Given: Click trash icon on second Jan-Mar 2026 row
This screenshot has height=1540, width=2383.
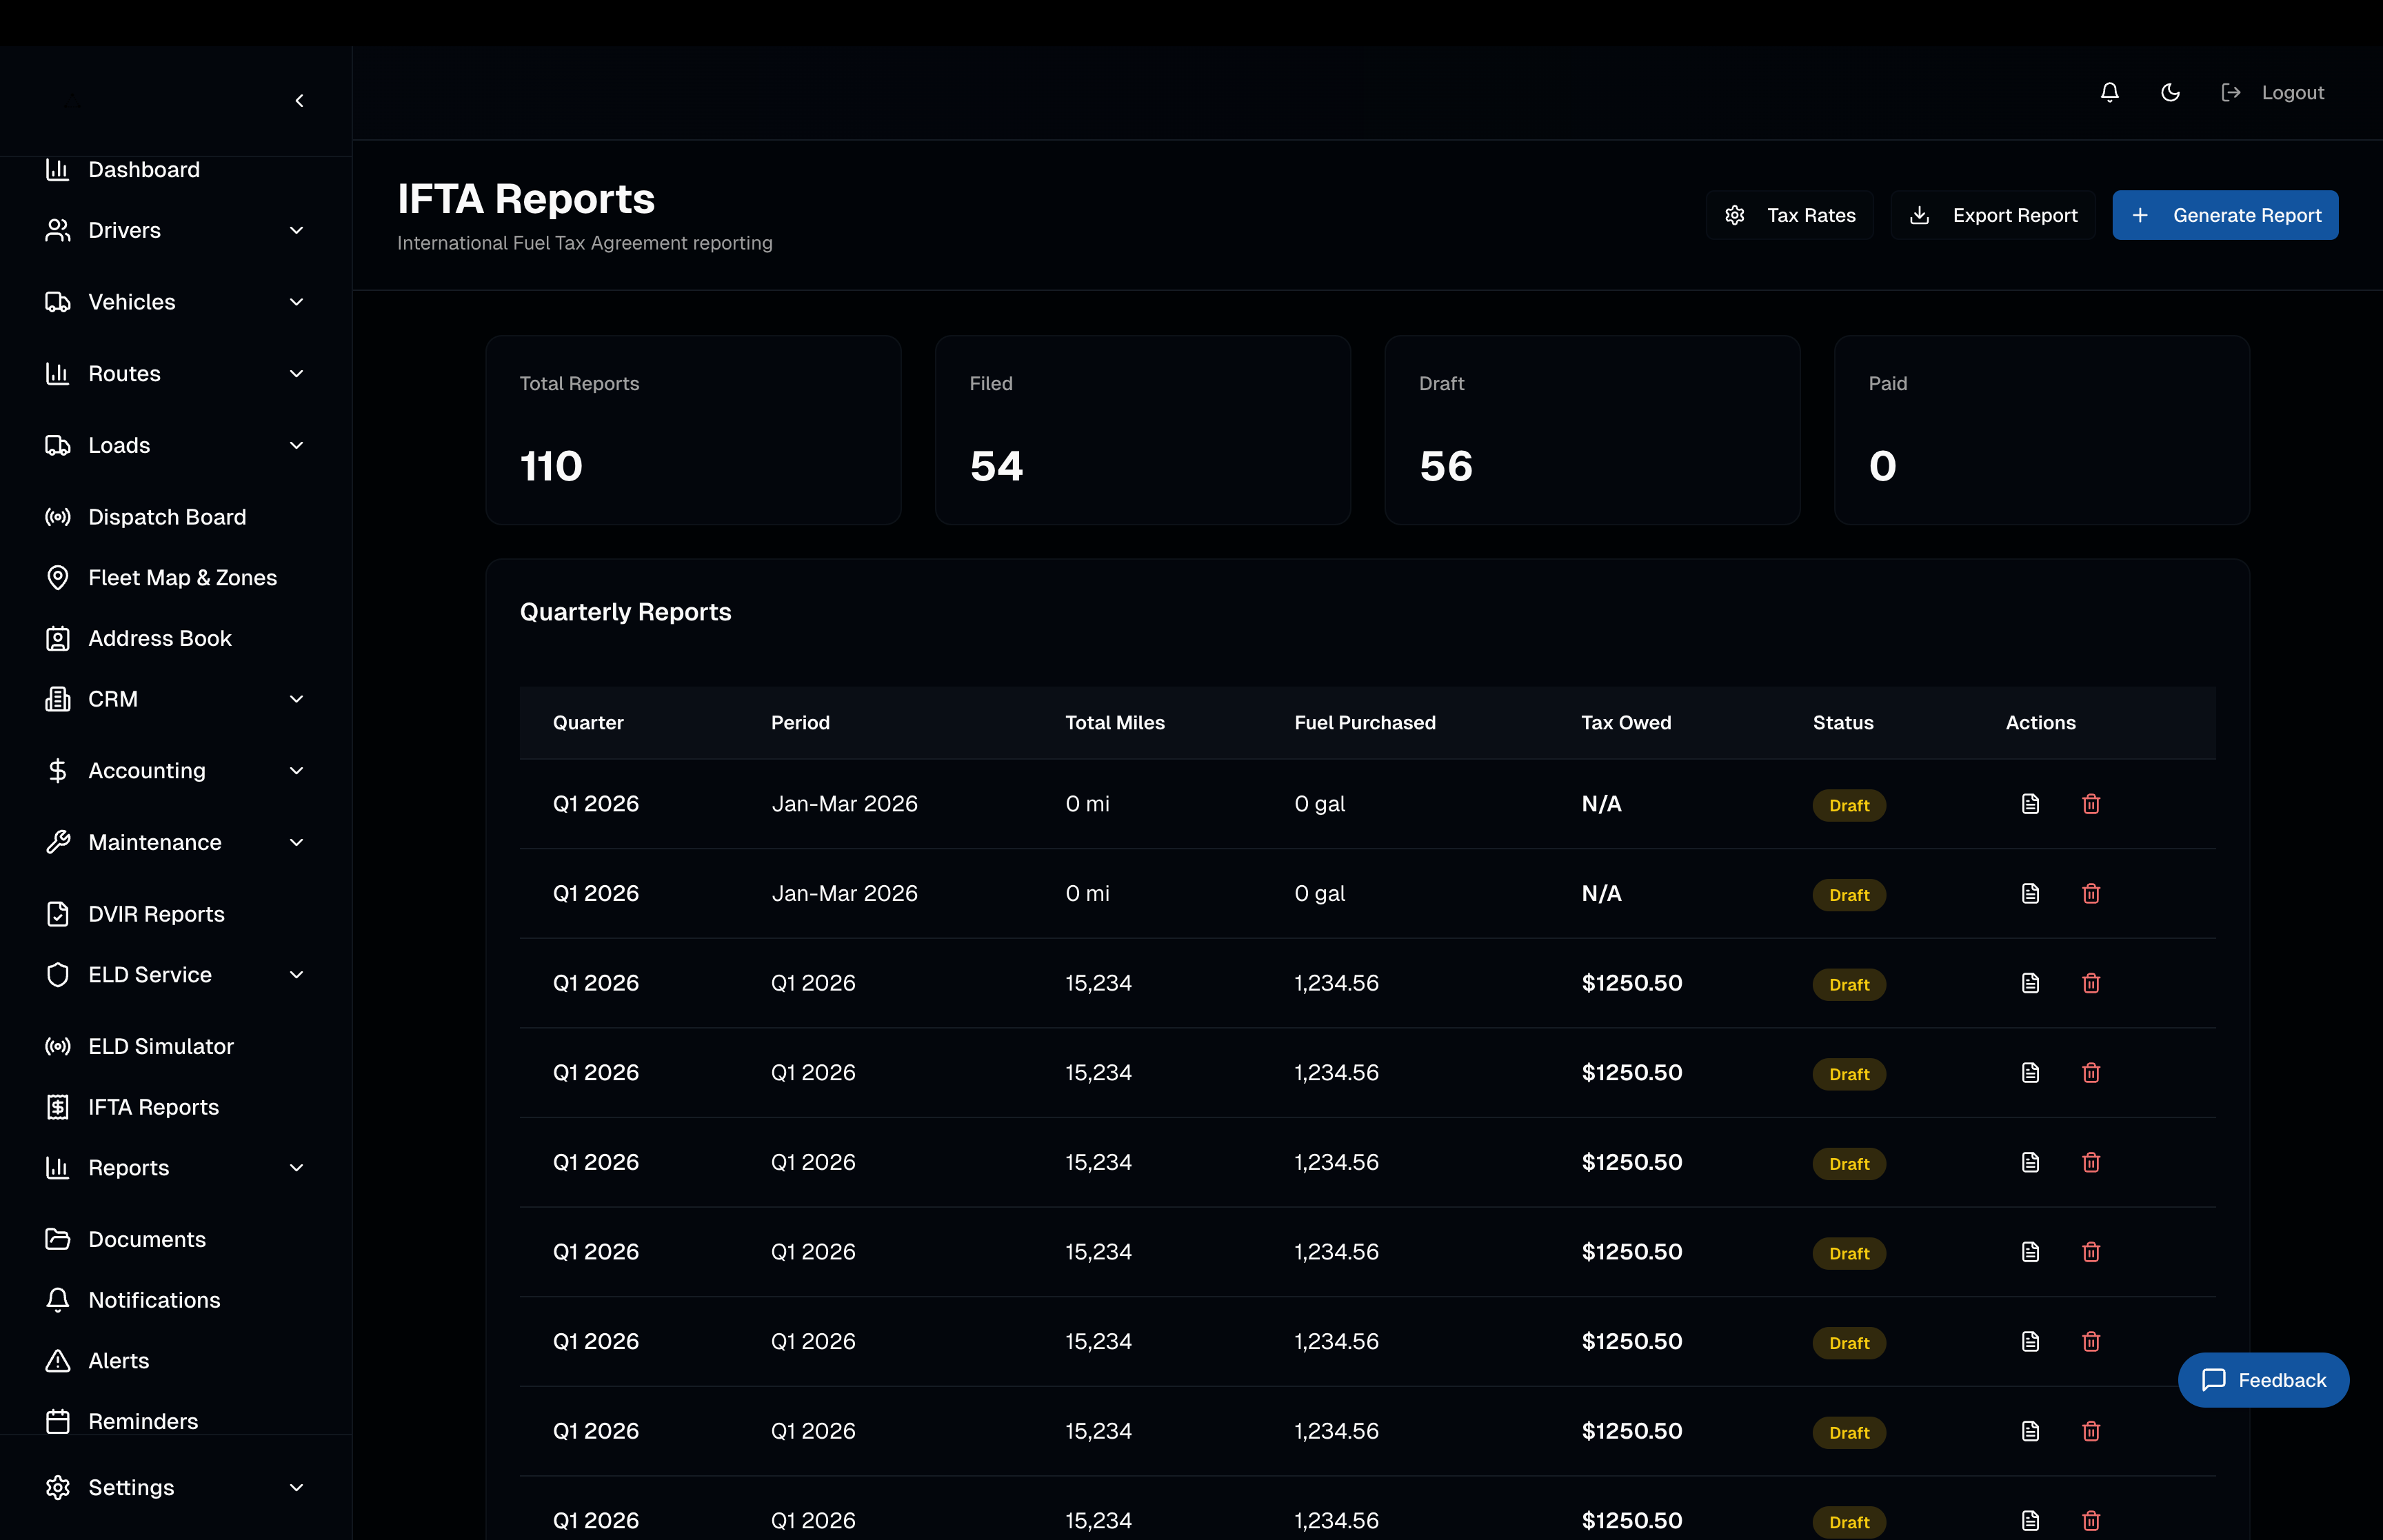Looking at the screenshot, I should click(x=2090, y=894).
